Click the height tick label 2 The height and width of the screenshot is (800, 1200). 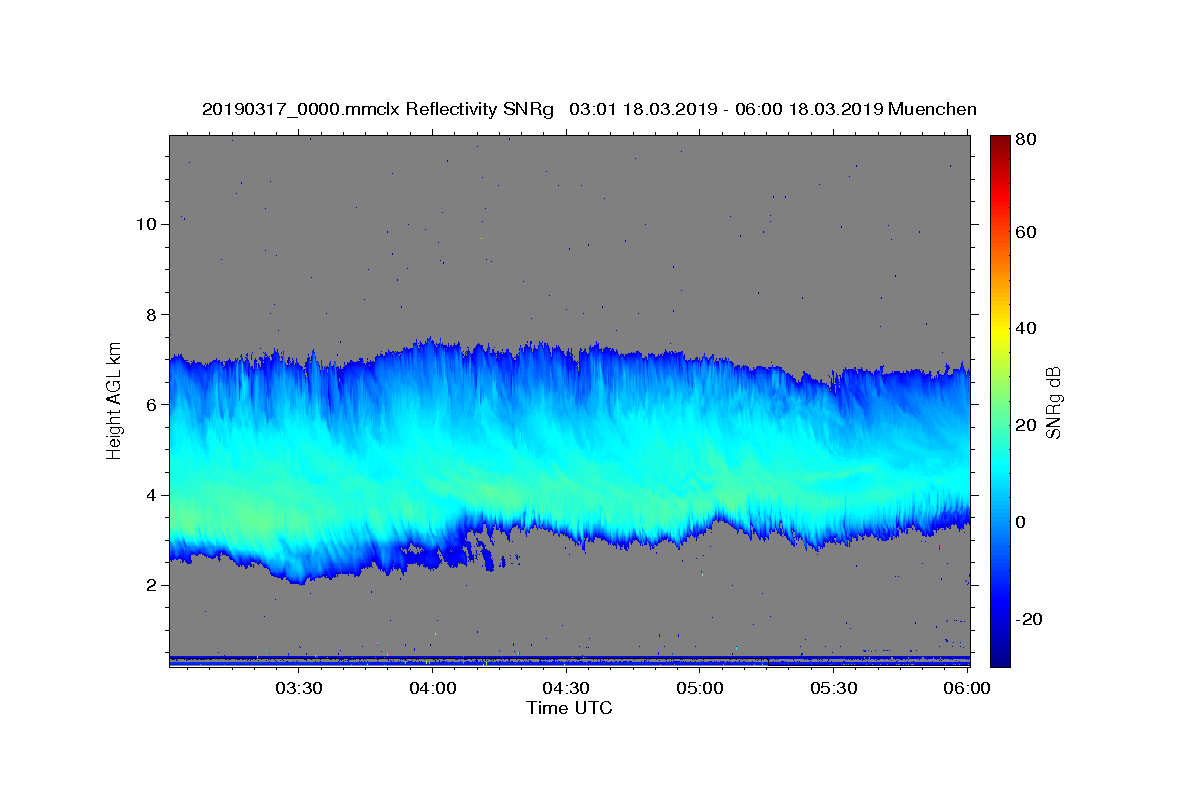pos(150,585)
